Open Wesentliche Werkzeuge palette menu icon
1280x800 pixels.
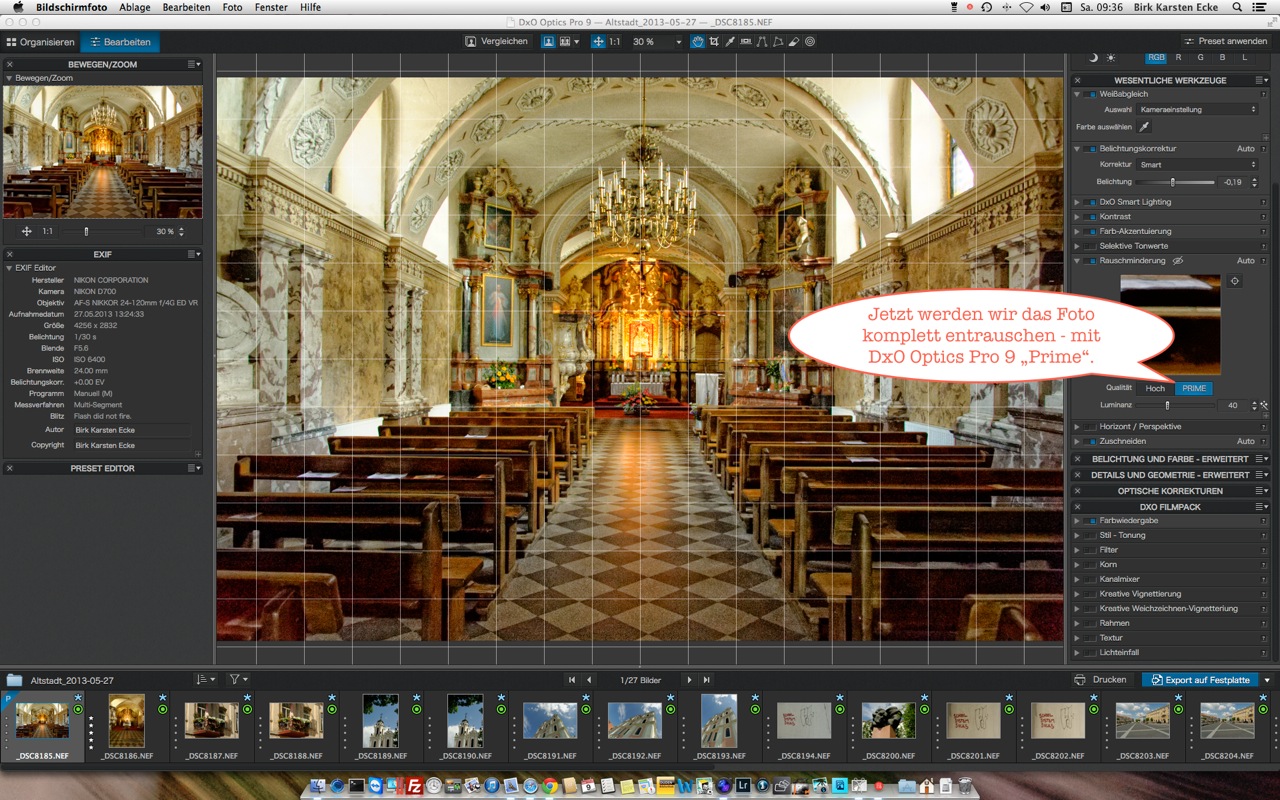click(1264, 80)
